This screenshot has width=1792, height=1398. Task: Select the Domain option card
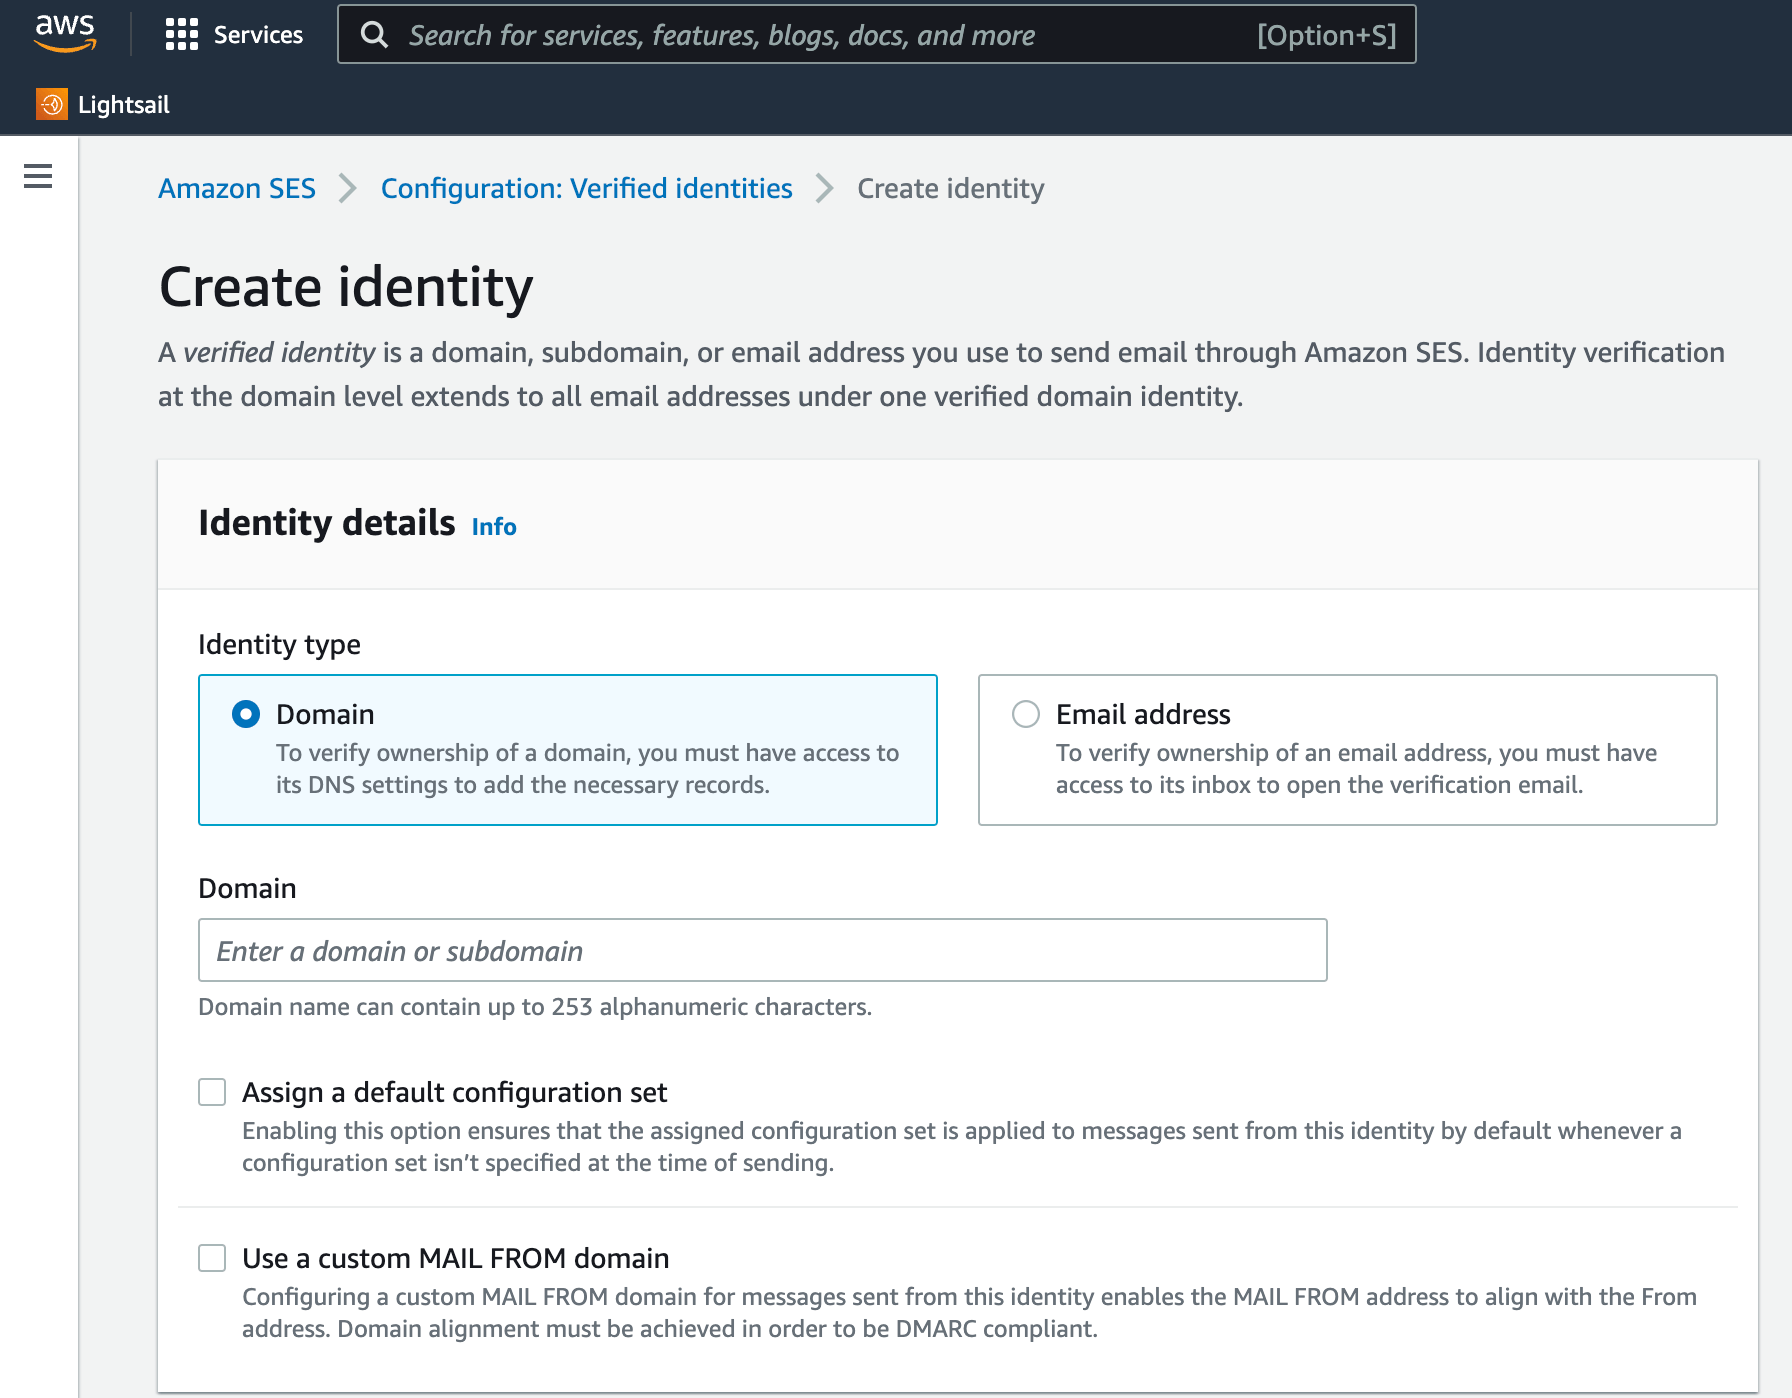(x=567, y=749)
